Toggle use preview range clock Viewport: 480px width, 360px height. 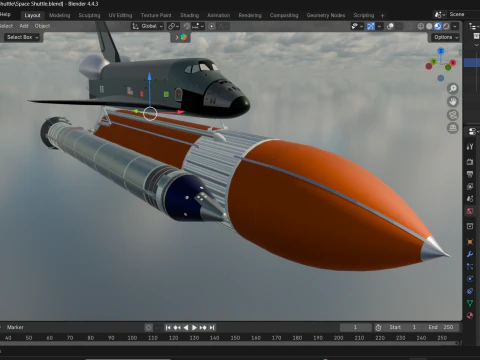tap(378, 328)
